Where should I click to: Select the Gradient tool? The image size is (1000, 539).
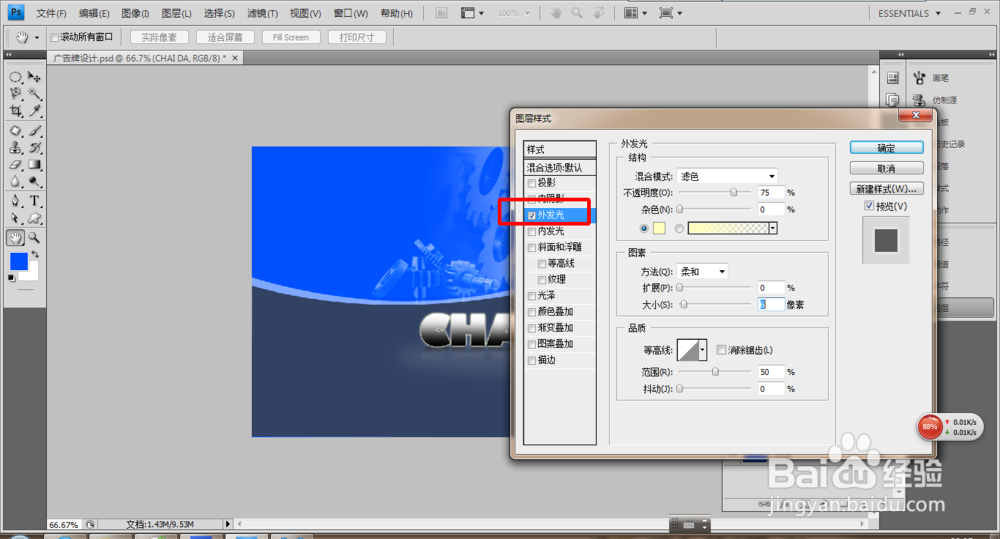(34, 165)
